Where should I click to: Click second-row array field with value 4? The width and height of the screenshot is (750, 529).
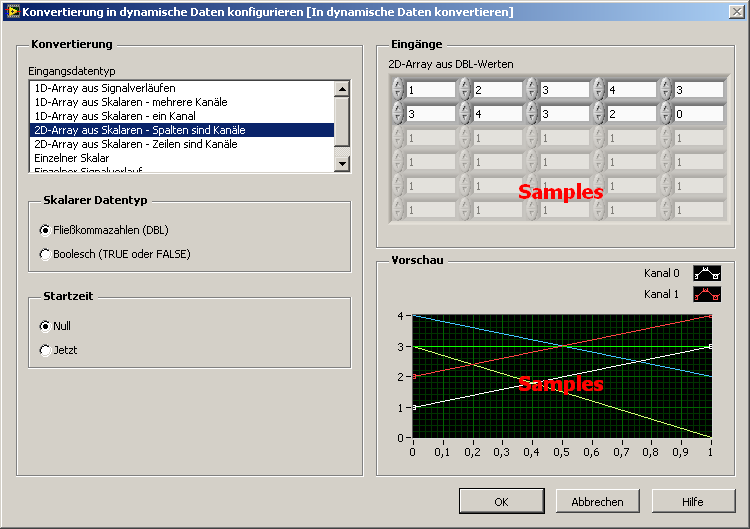pos(498,114)
